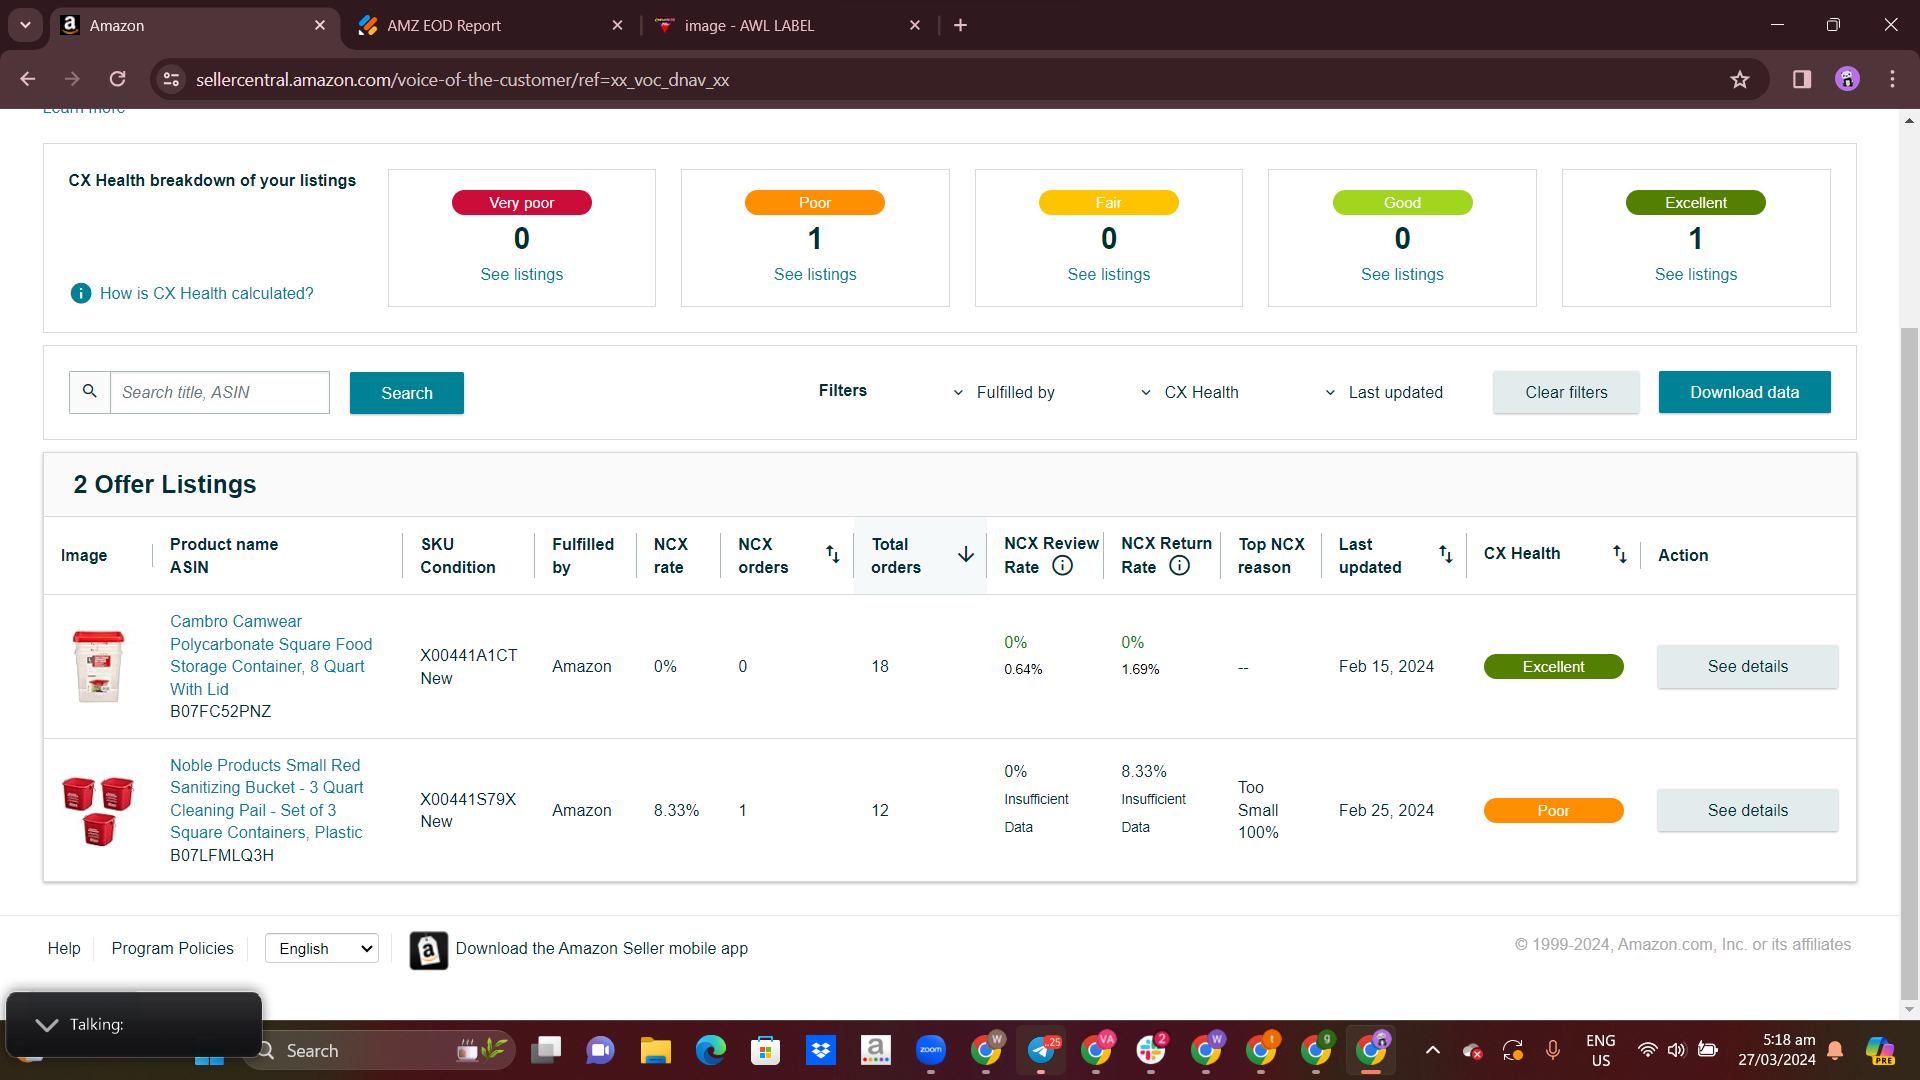Click the info icon beside CX Health calculated
1920x1080 pixels.
pos(81,293)
